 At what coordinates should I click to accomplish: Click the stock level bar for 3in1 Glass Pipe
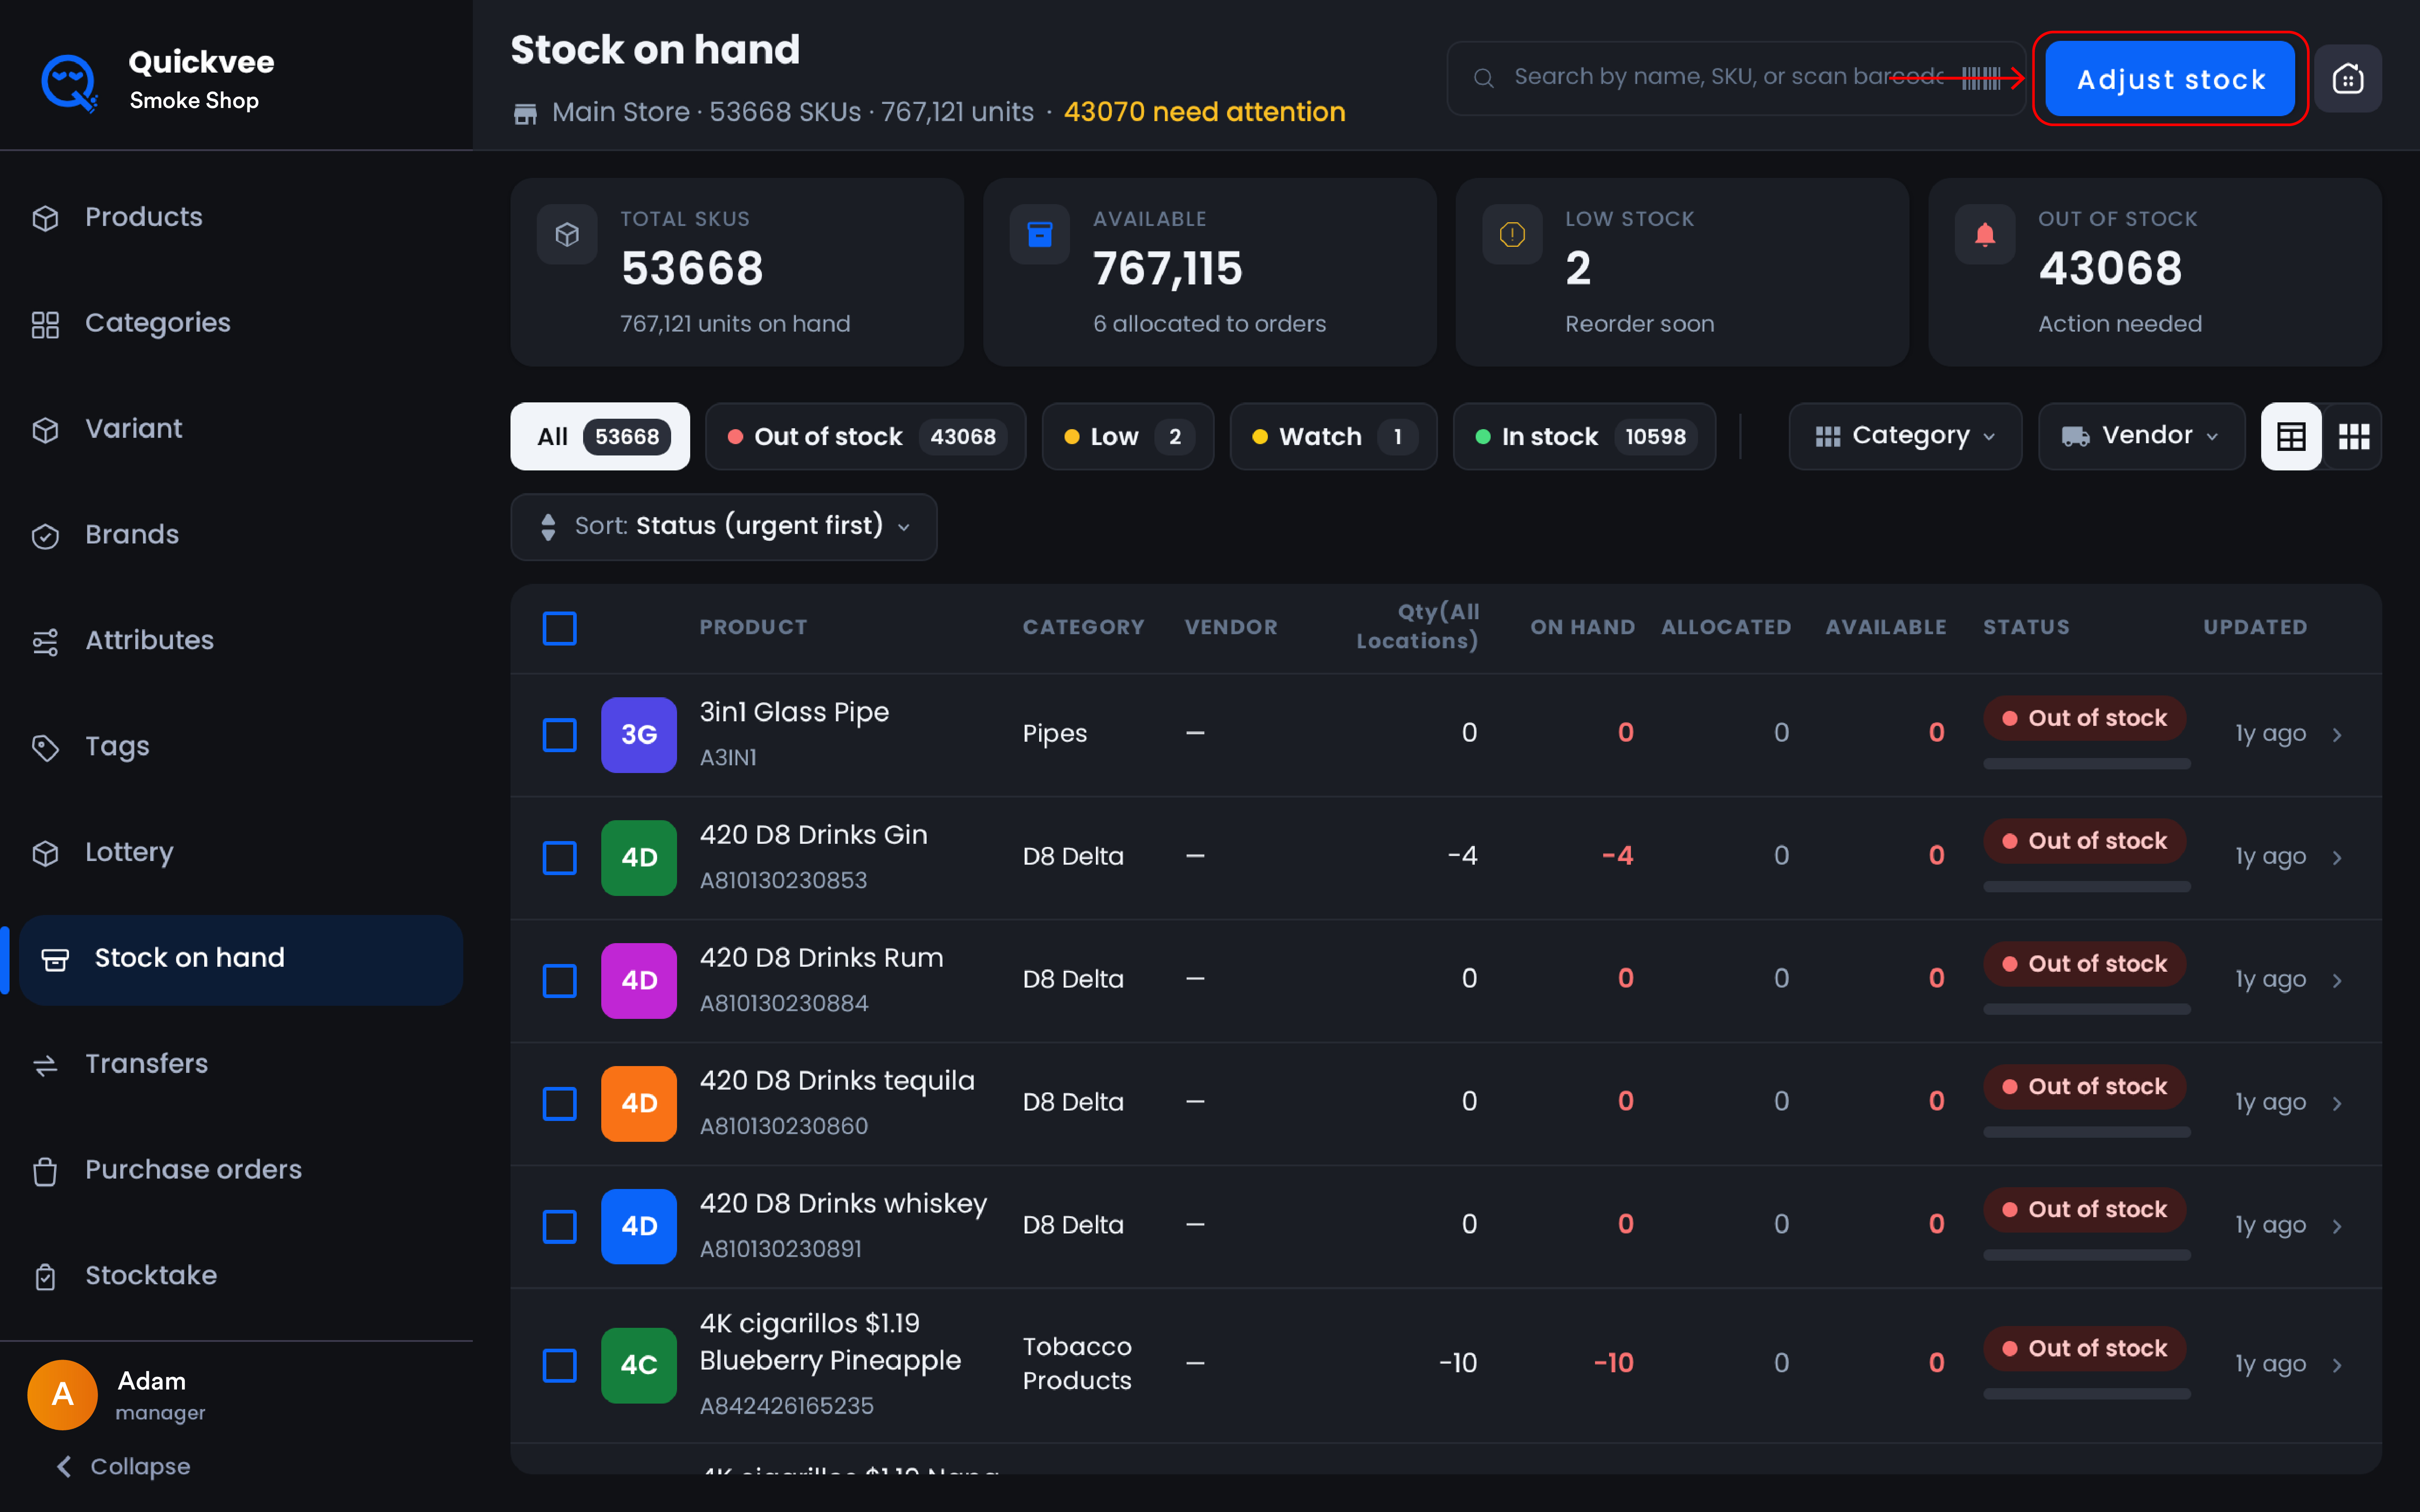[2087, 764]
